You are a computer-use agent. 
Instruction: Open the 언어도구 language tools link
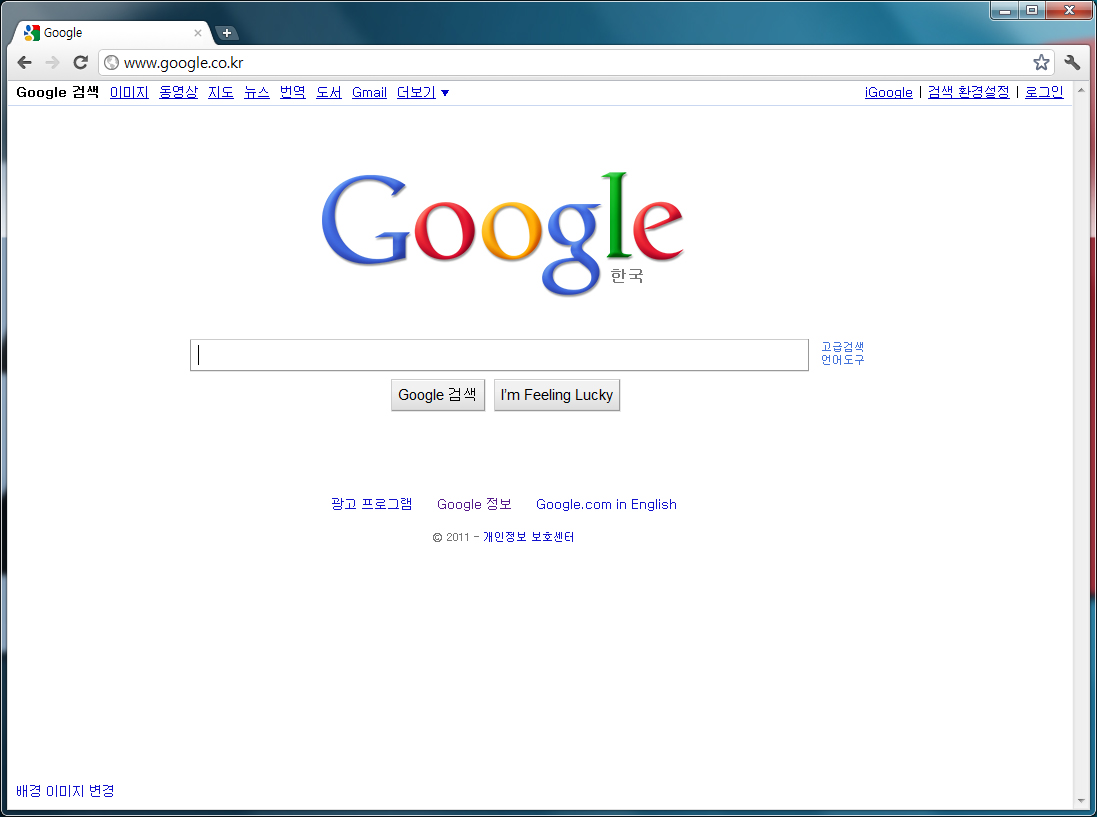coord(842,360)
